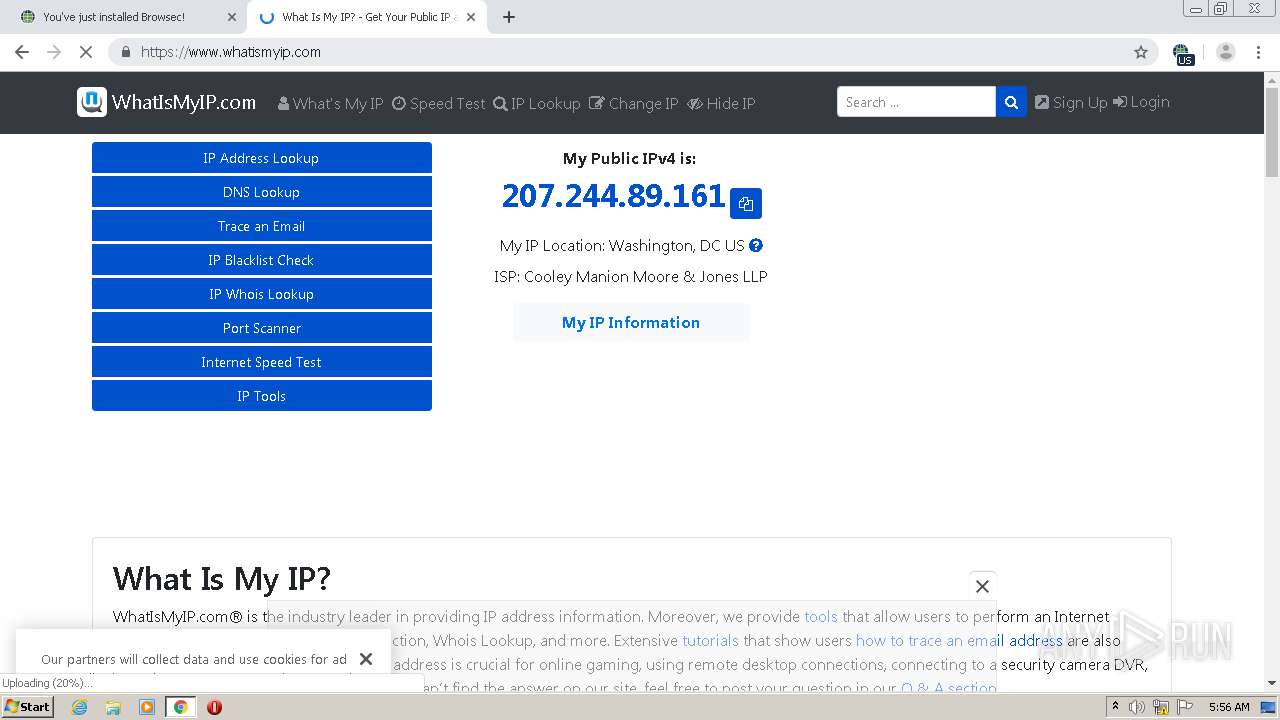Click the taskbar clock 5:56 AM

(x=1229, y=707)
